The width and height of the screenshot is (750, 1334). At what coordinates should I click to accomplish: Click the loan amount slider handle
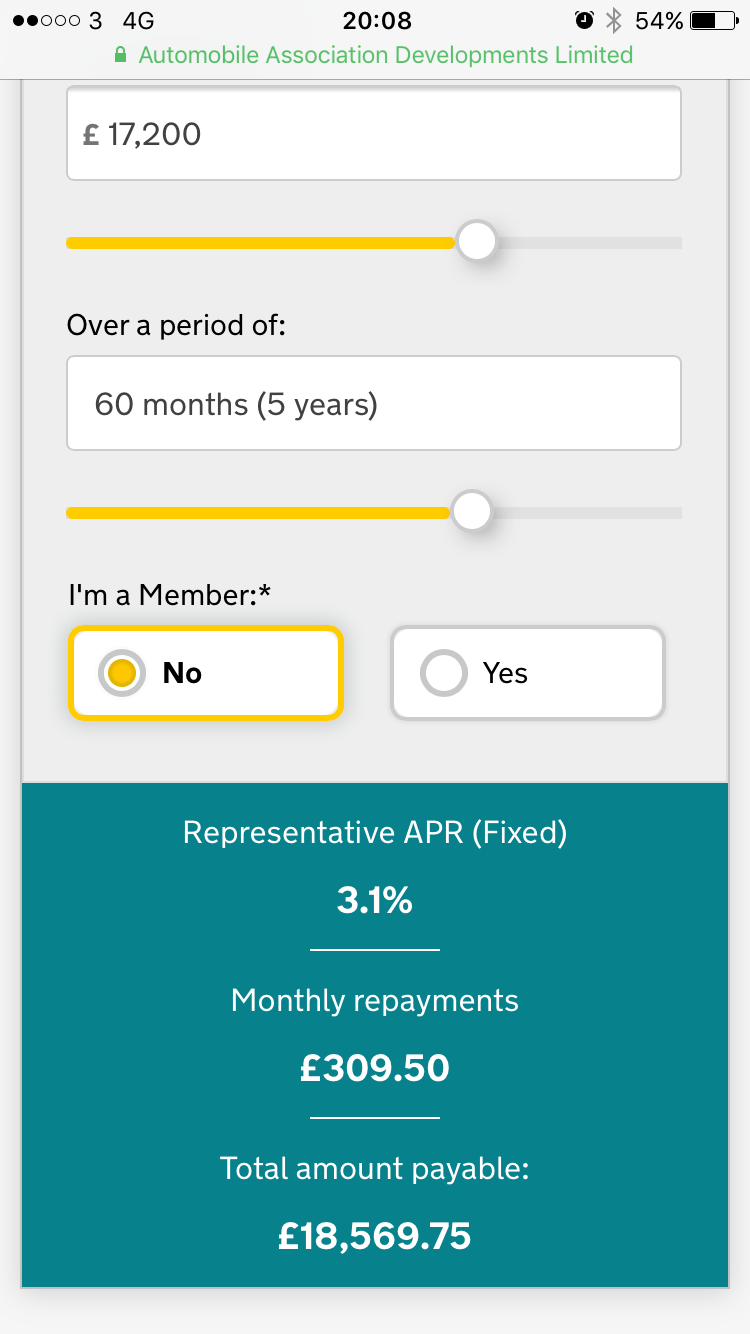tap(477, 242)
